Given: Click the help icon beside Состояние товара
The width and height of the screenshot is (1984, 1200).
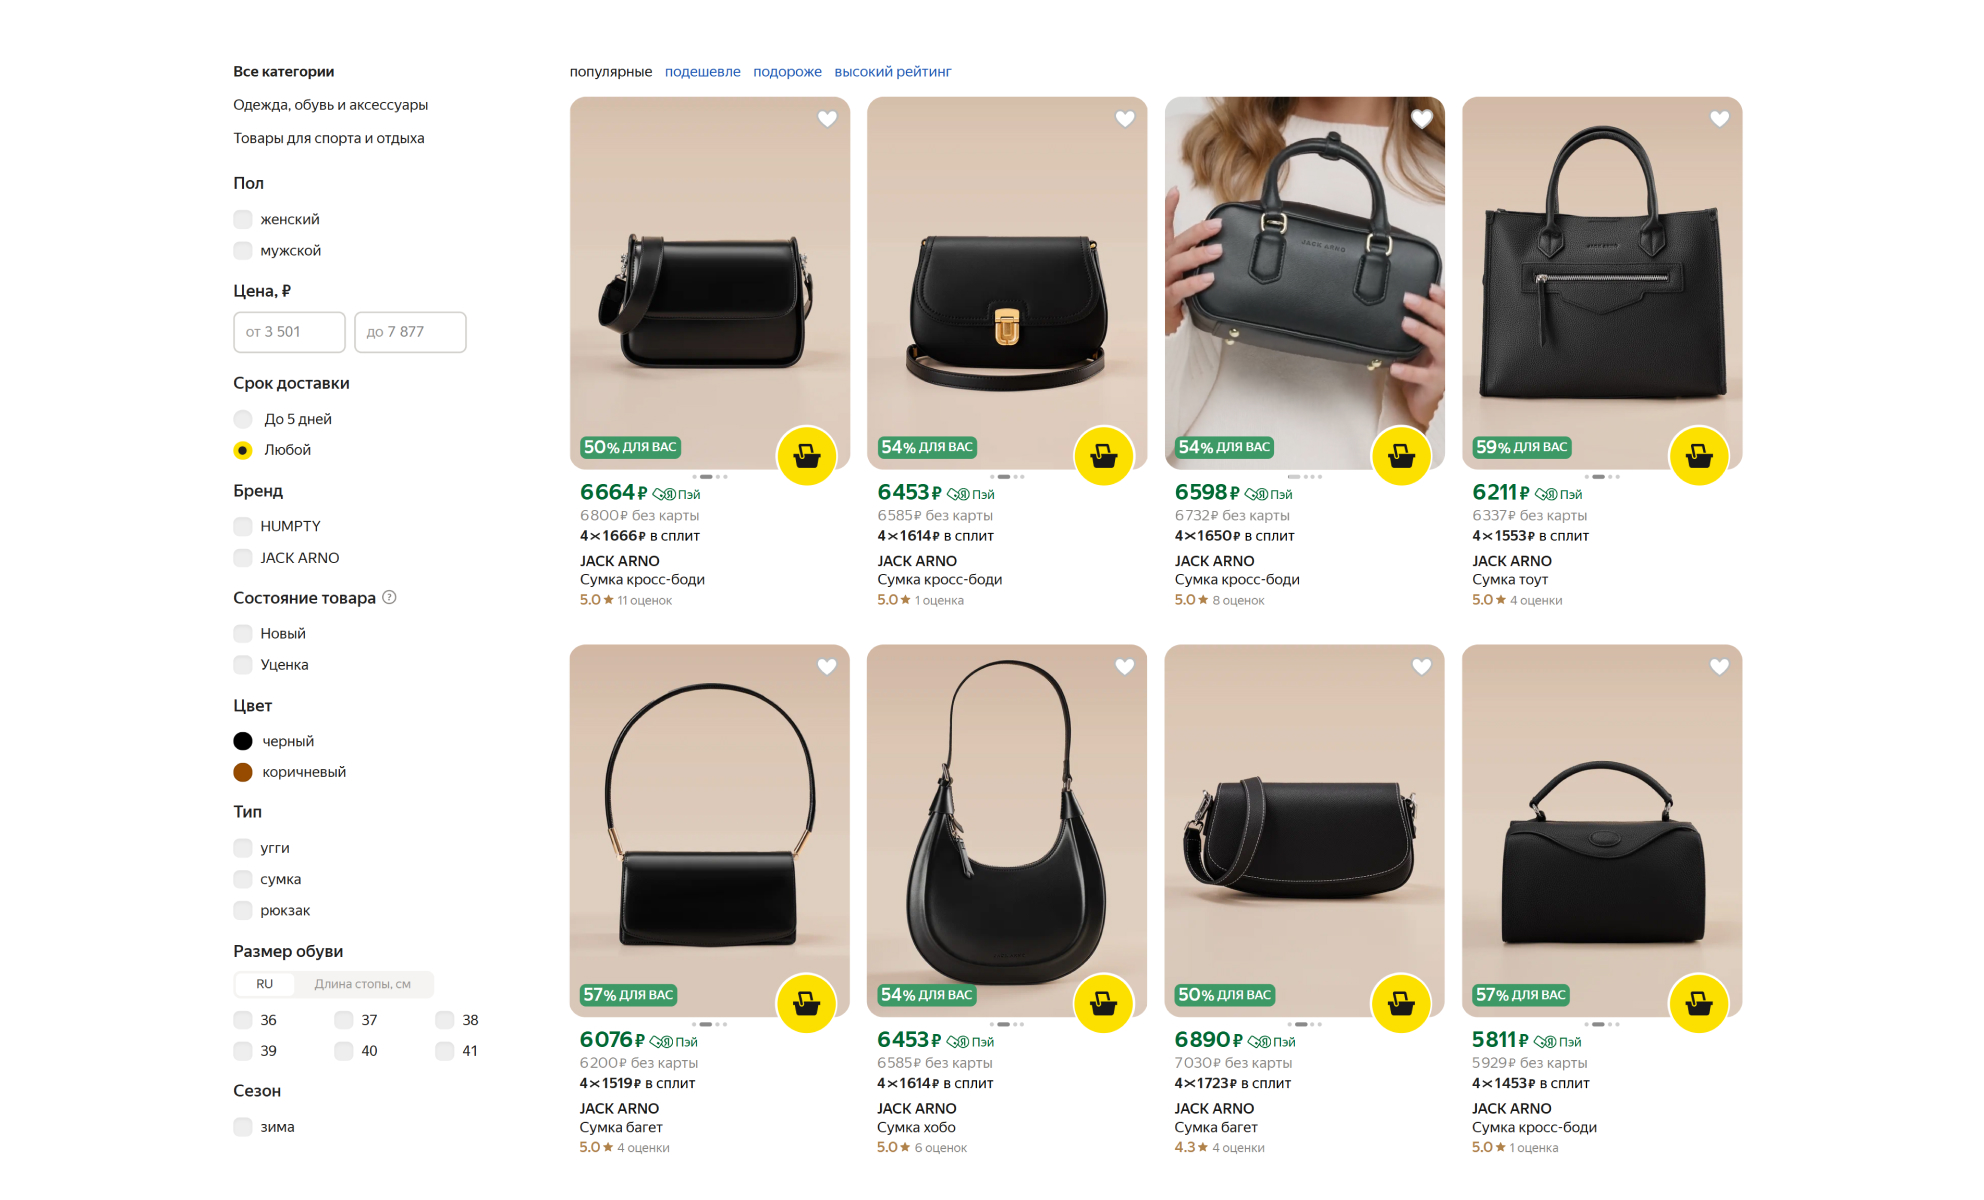Looking at the screenshot, I should (x=390, y=597).
